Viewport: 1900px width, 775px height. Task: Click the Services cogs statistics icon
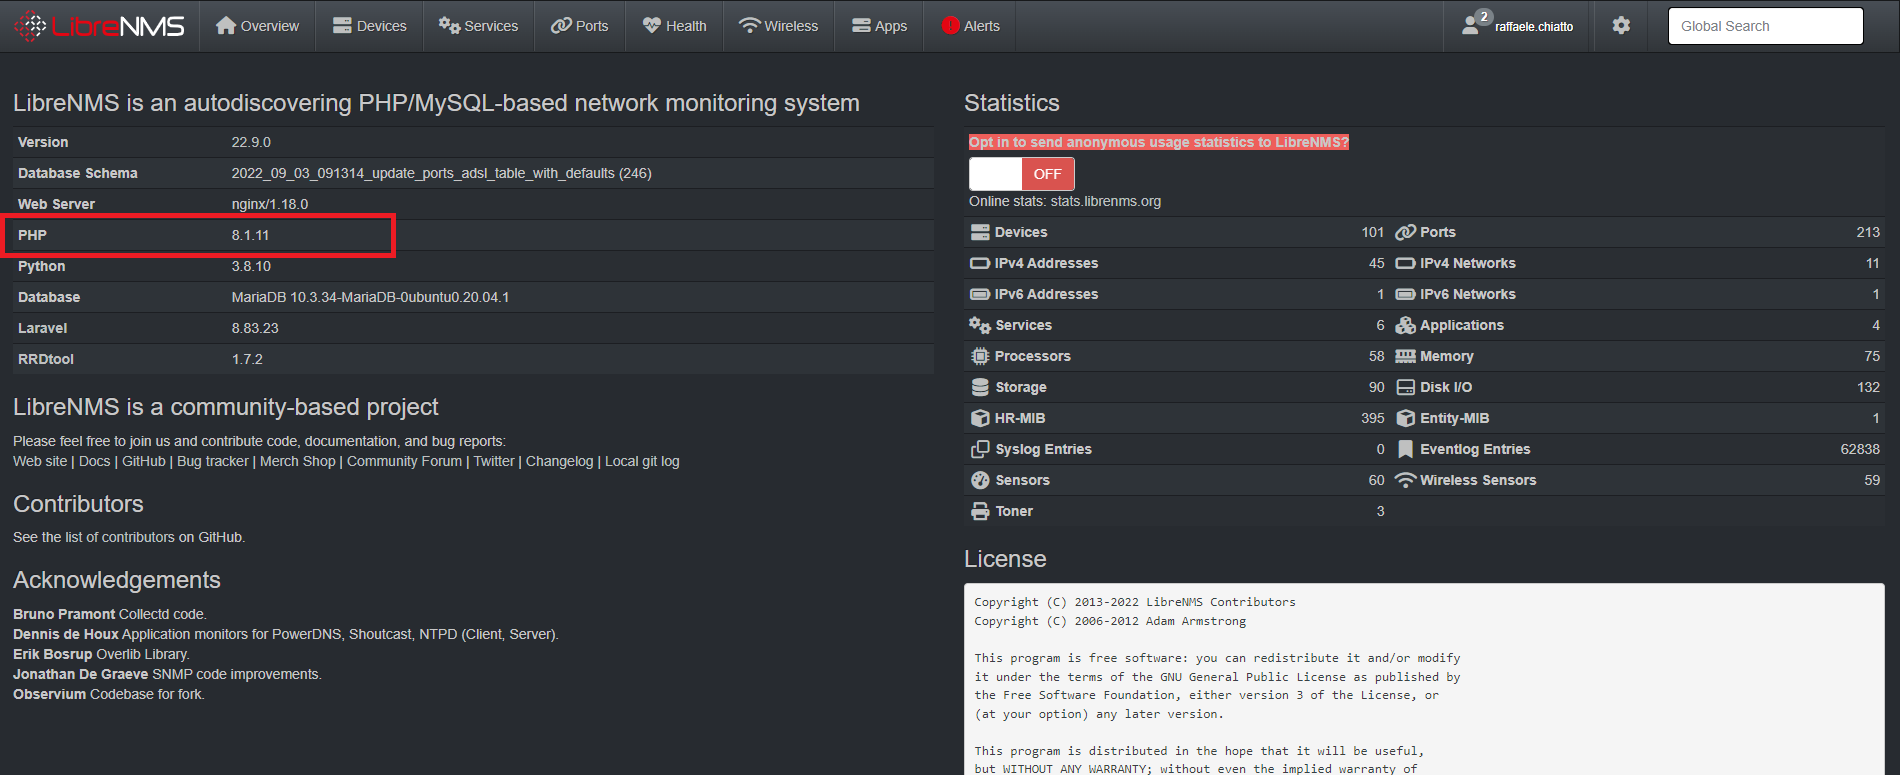point(980,325)
